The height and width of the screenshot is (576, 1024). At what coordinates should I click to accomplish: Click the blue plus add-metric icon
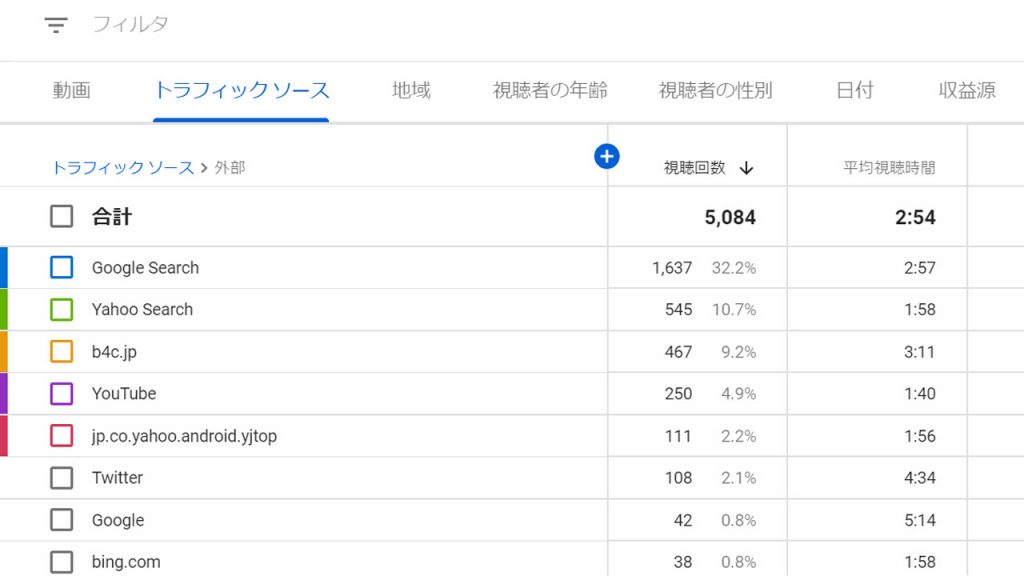pos(607,156)
